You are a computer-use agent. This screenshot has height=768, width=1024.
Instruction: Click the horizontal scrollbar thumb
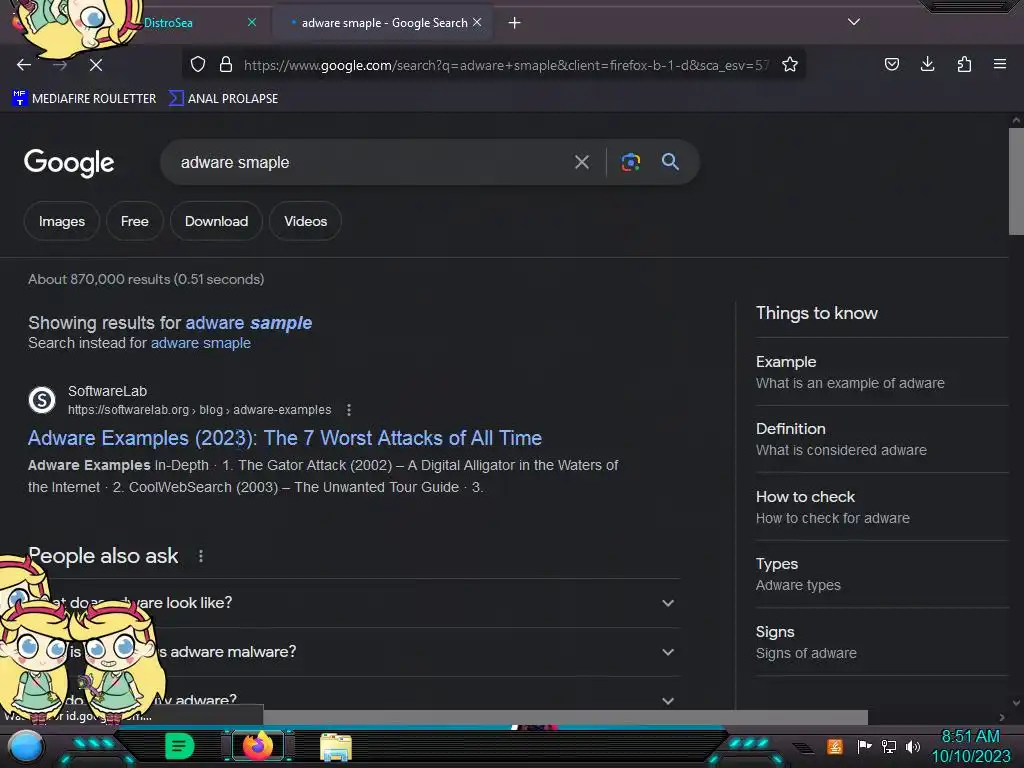tap(565, 717)
